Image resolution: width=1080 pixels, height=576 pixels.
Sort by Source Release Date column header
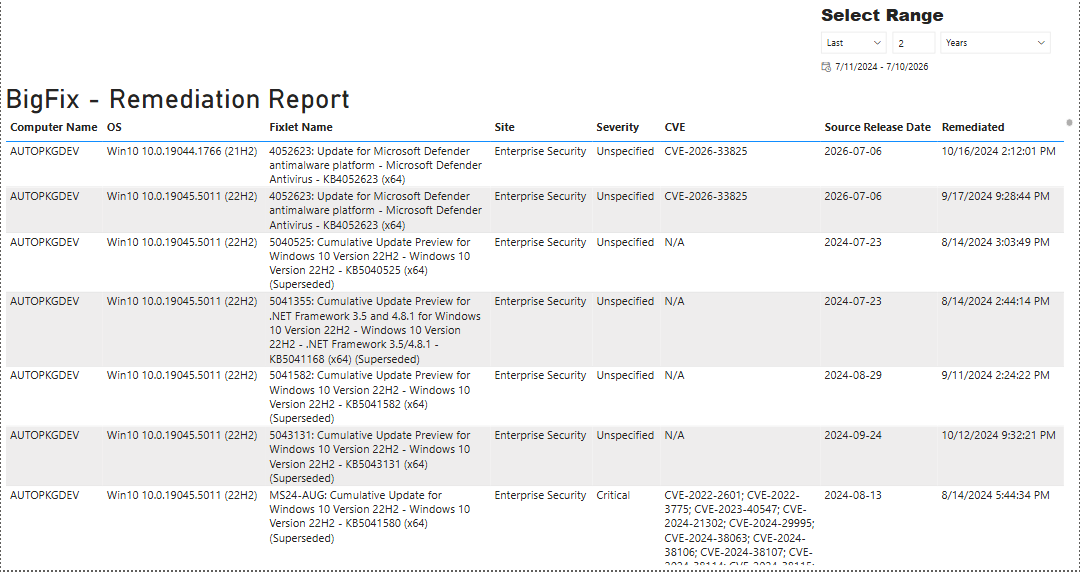point(878,127)
